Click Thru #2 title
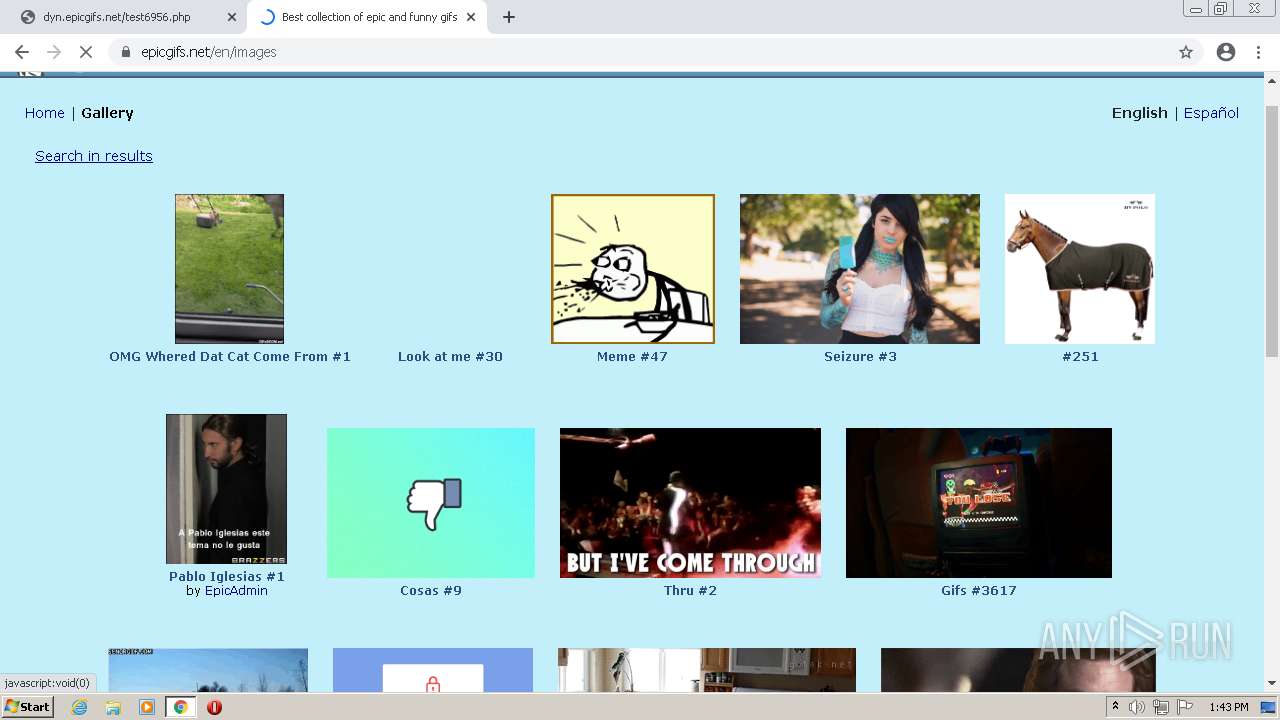1280x720 pixels. 690,591
